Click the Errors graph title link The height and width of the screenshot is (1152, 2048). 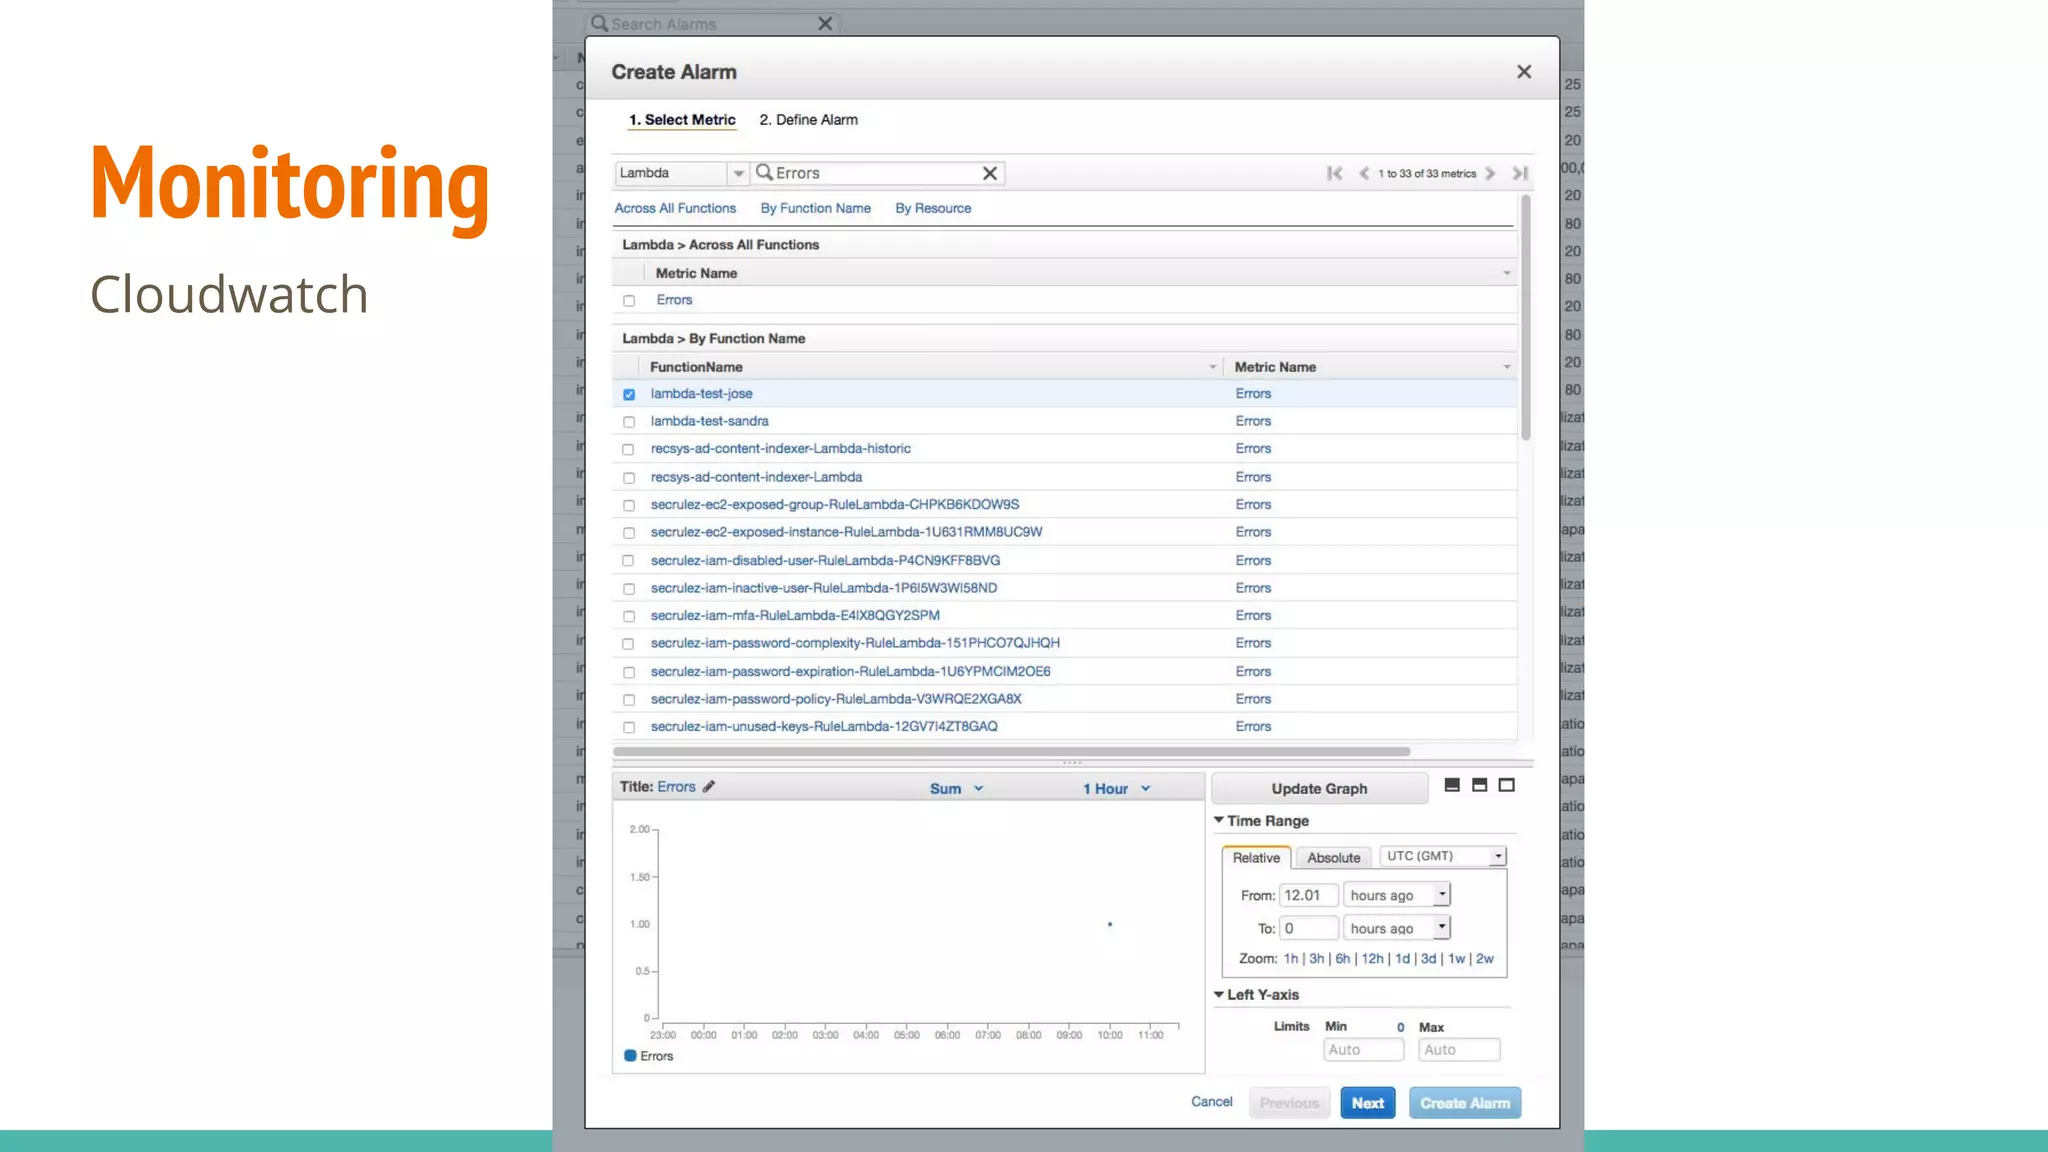676,787
